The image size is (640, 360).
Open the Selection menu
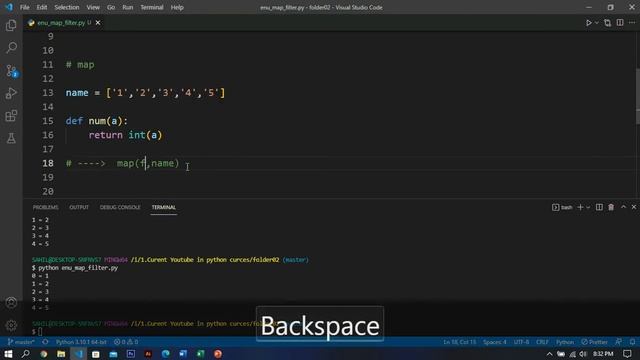tap(67, 7)
